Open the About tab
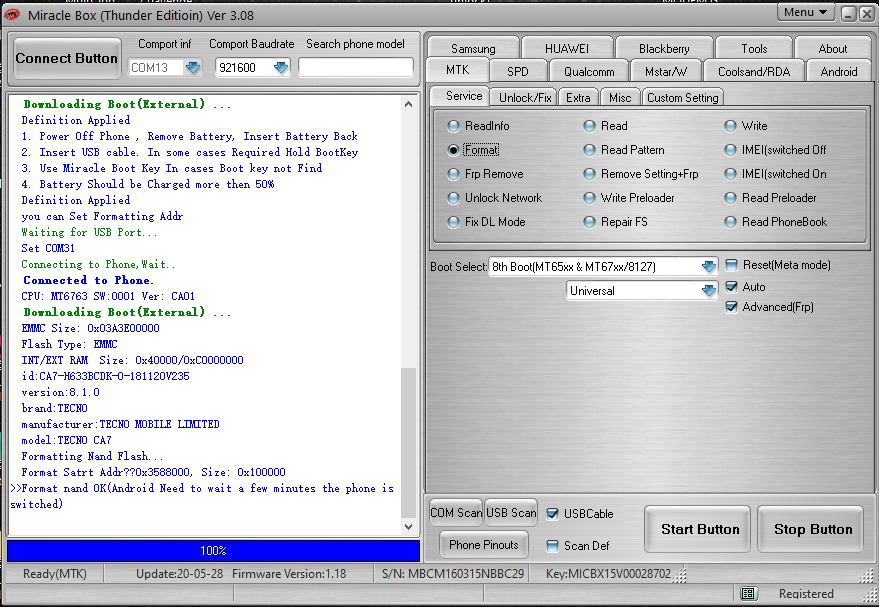879x607 pixels. [832, 49]
